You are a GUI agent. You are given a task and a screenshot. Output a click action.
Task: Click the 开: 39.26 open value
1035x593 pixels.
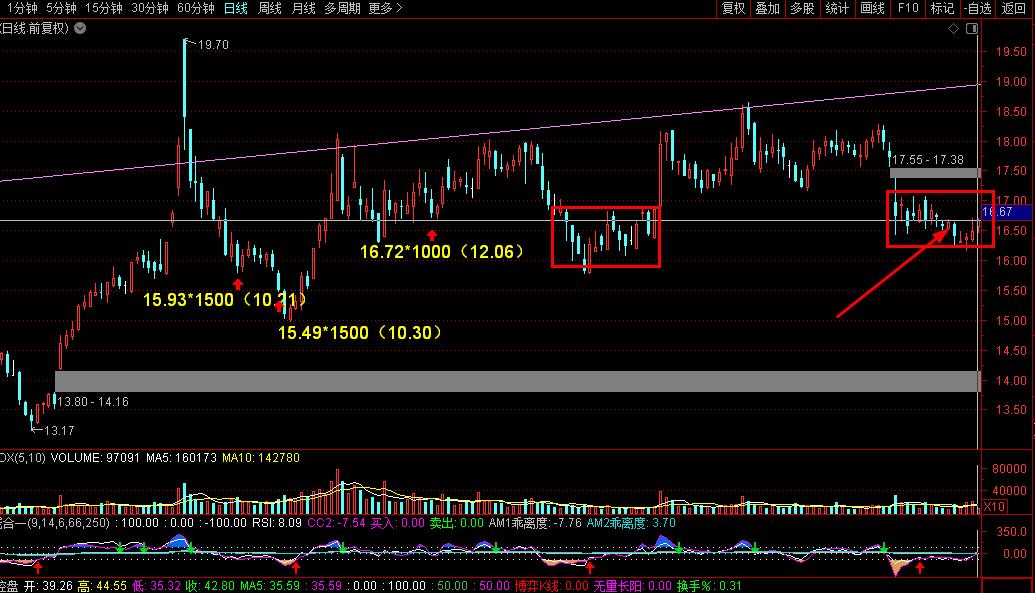point(49,586)
